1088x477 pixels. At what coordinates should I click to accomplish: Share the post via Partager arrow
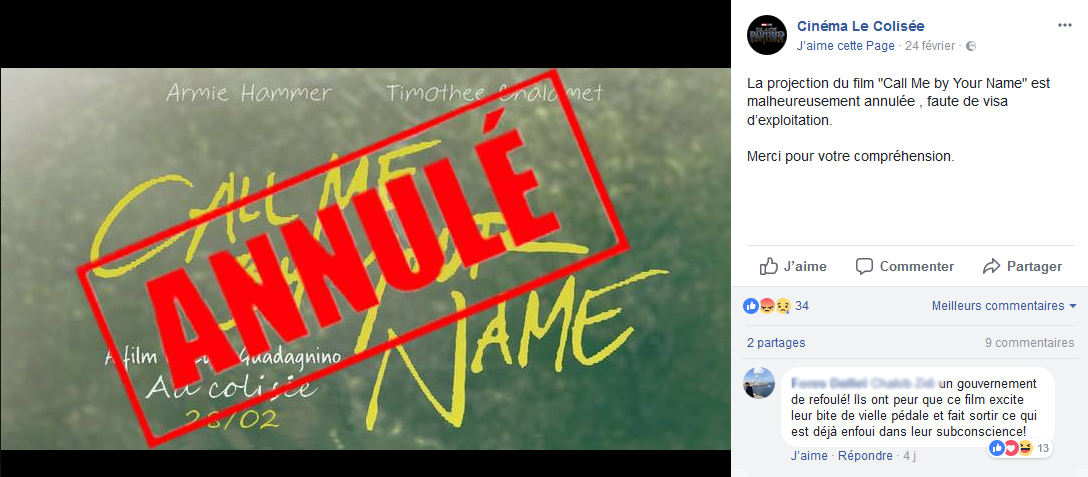(x=1022, y=267)
